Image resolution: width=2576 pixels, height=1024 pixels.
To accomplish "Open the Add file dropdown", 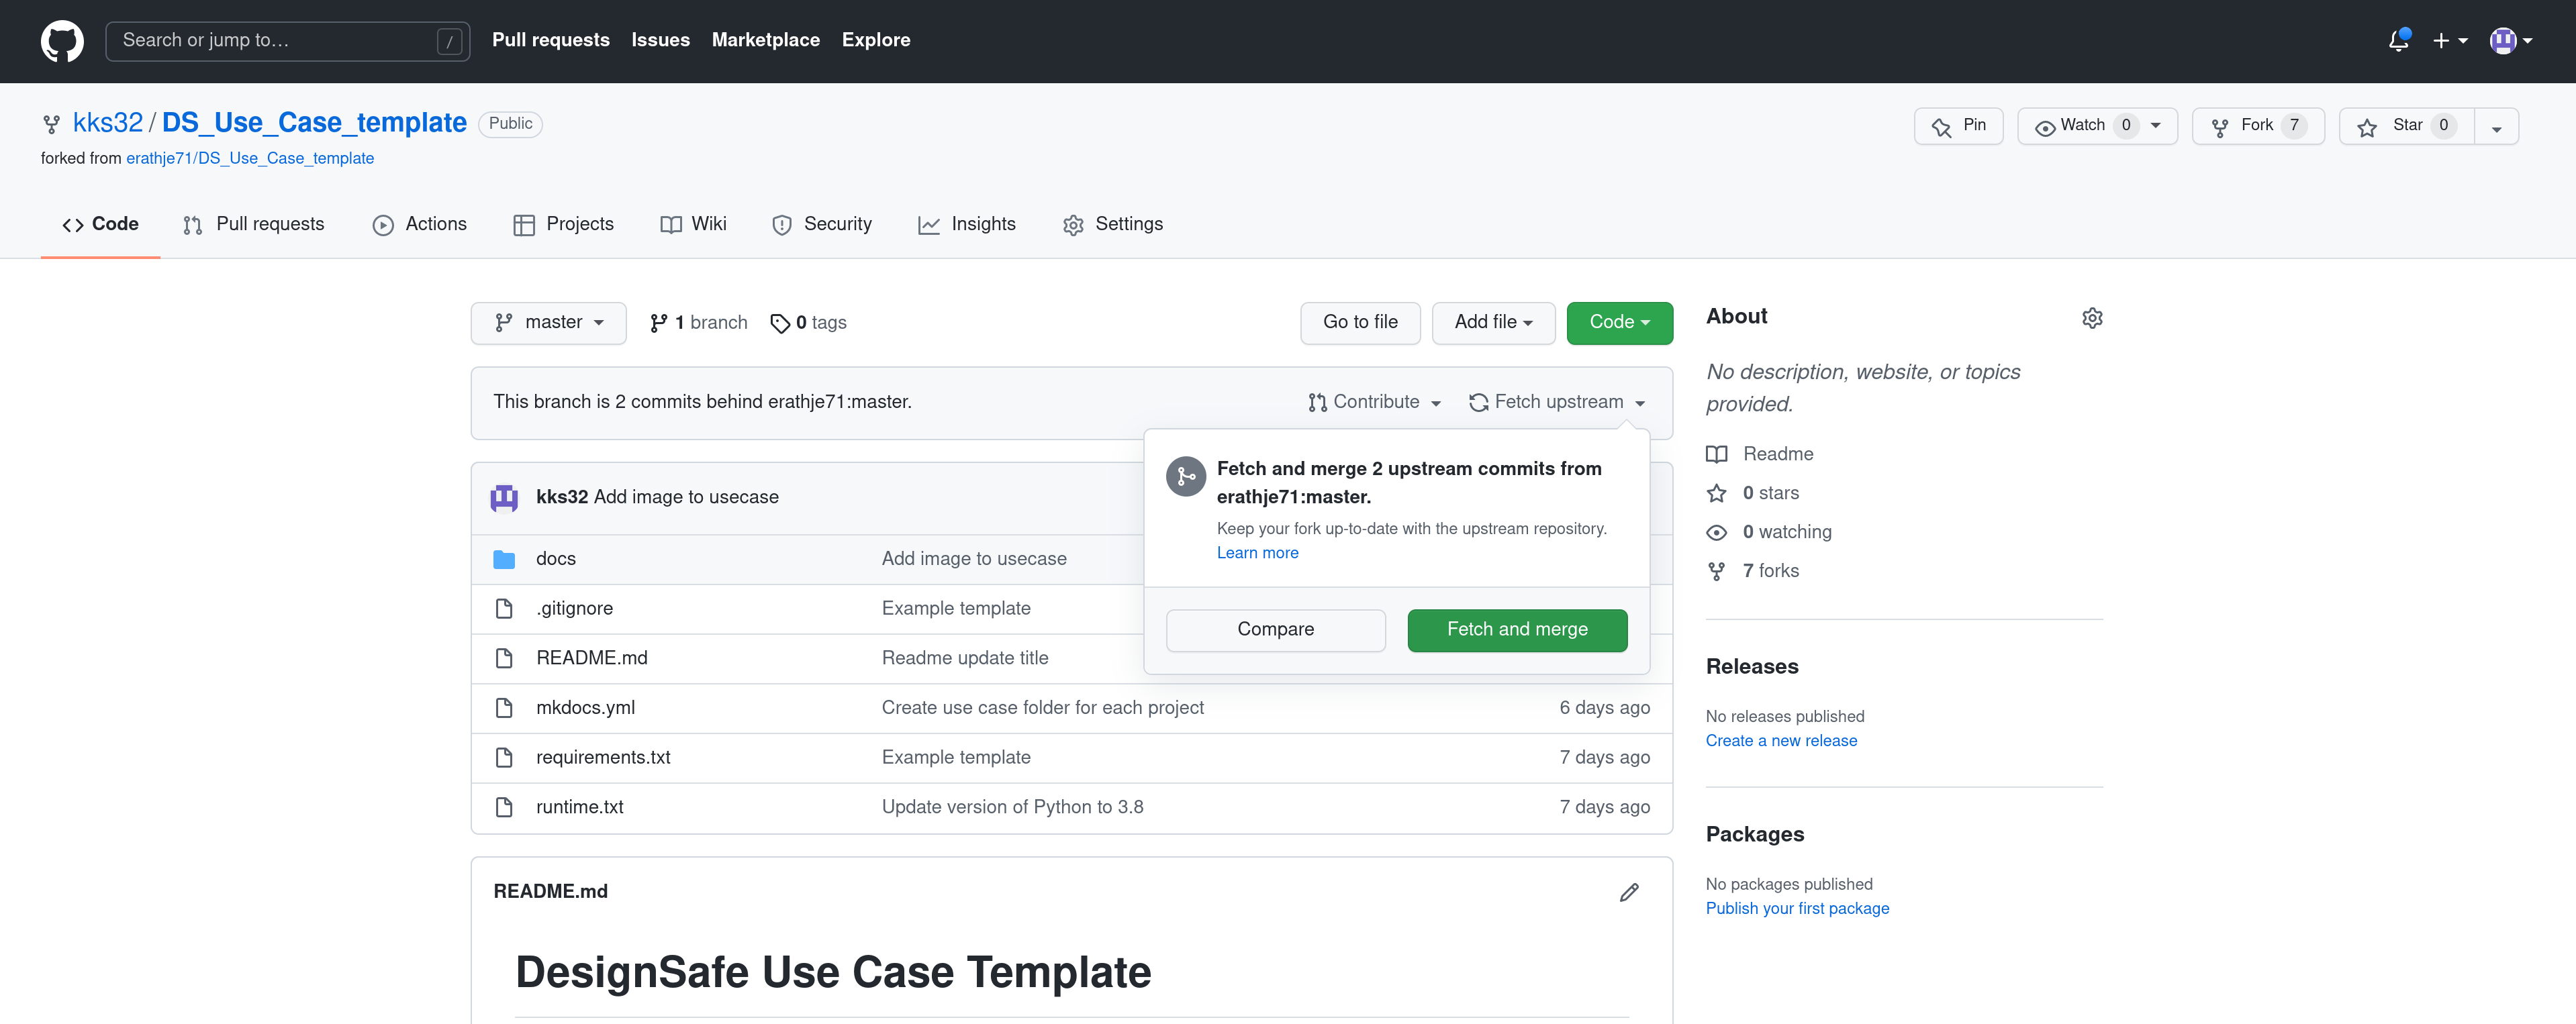I will coord(1492,323).
